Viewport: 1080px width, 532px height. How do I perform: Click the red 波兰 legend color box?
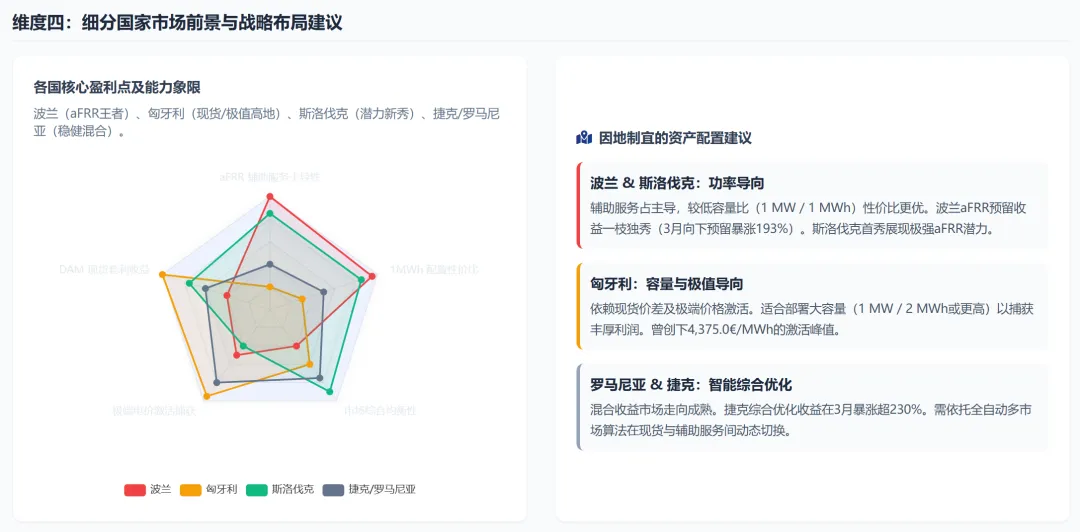tap(134, 490)
